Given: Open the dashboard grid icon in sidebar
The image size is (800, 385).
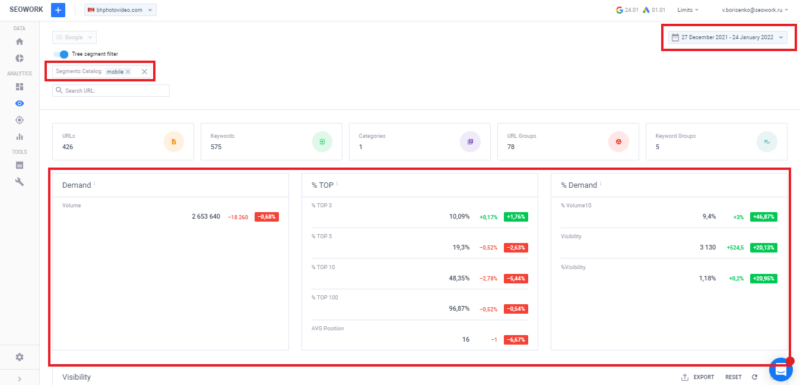Looking at the screenshot, I should [x=20, y=87].
